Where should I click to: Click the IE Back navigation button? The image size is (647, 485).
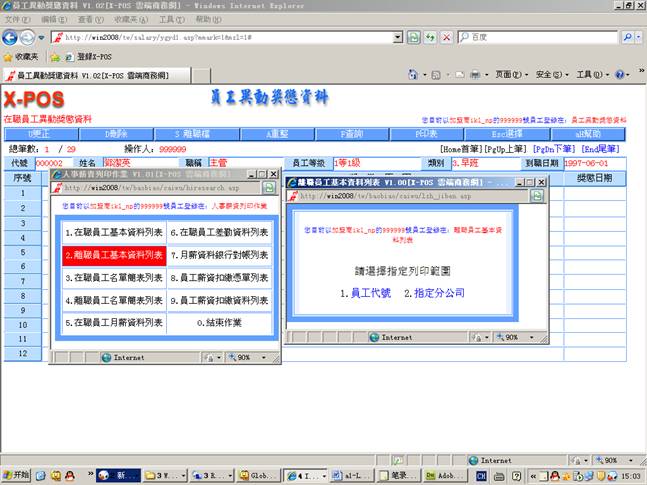pyautogui.click(x=12, y=37)
